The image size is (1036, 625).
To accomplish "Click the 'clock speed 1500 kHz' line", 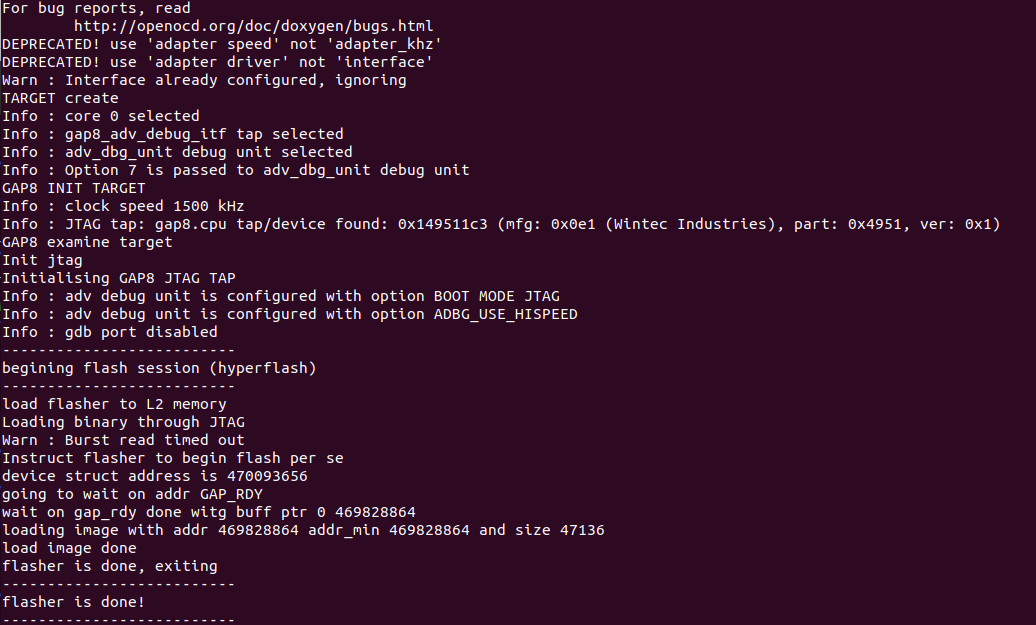I will (123, 206).
